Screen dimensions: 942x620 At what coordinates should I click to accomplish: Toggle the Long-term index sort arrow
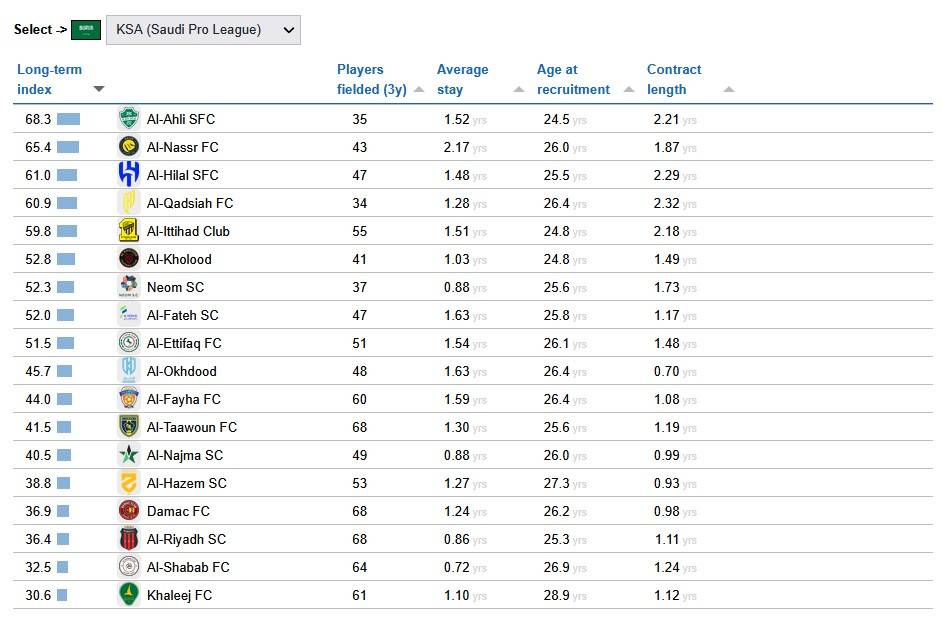(98, 89)
